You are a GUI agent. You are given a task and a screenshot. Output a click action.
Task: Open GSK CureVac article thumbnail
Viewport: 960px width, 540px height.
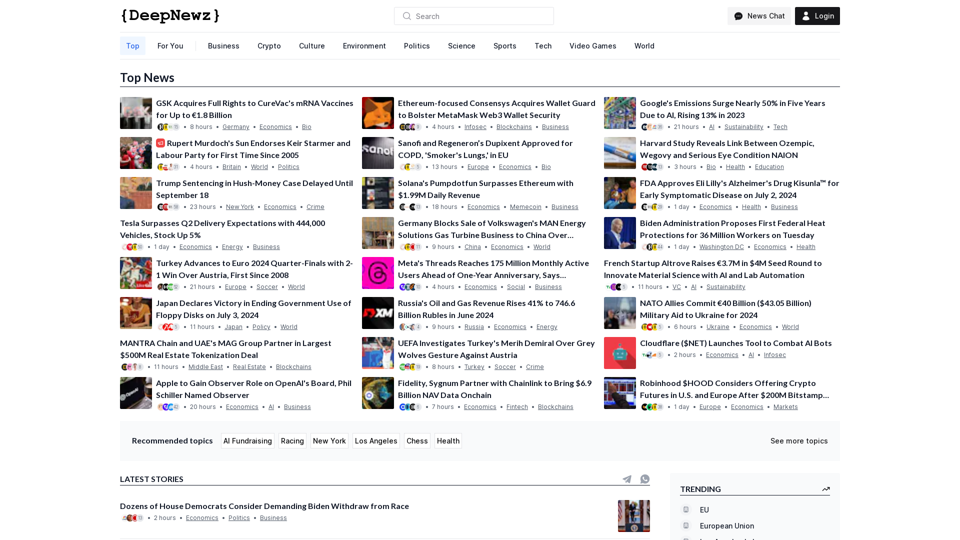click(x=136, y=113)
